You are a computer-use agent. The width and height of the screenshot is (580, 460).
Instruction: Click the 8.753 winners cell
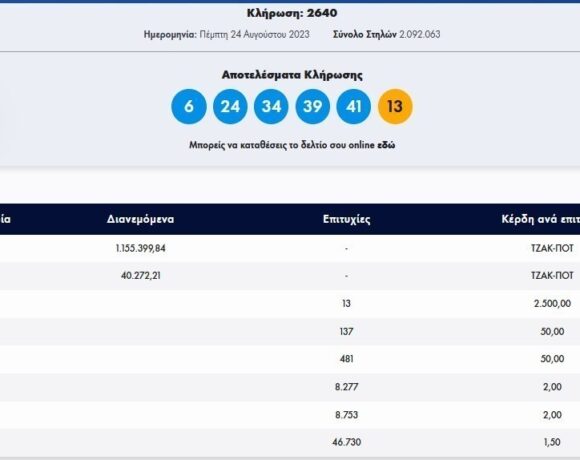tap(346, 415)
